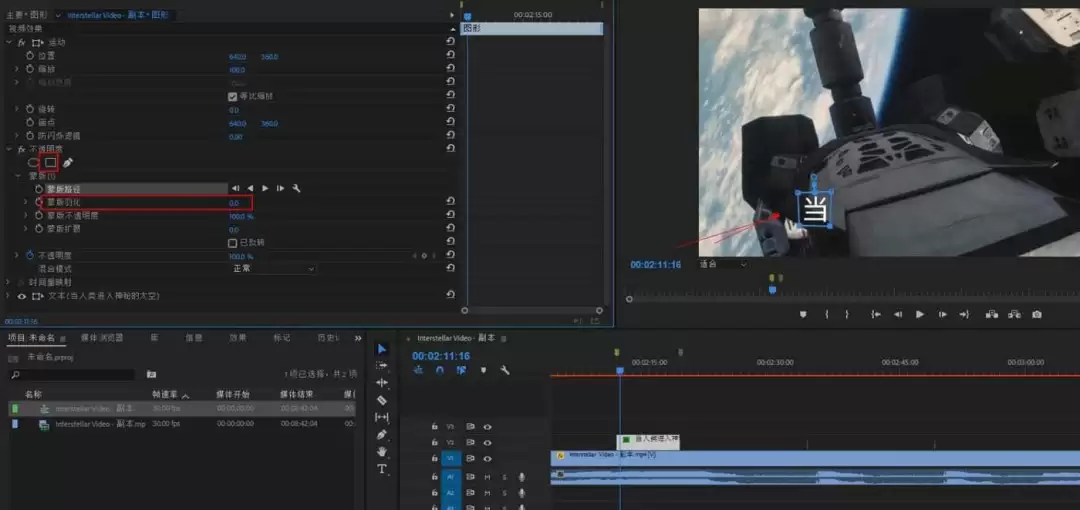Collapse the 不透明度 opacity effect group
1080x510 pixels.
[x=8, y=149]
